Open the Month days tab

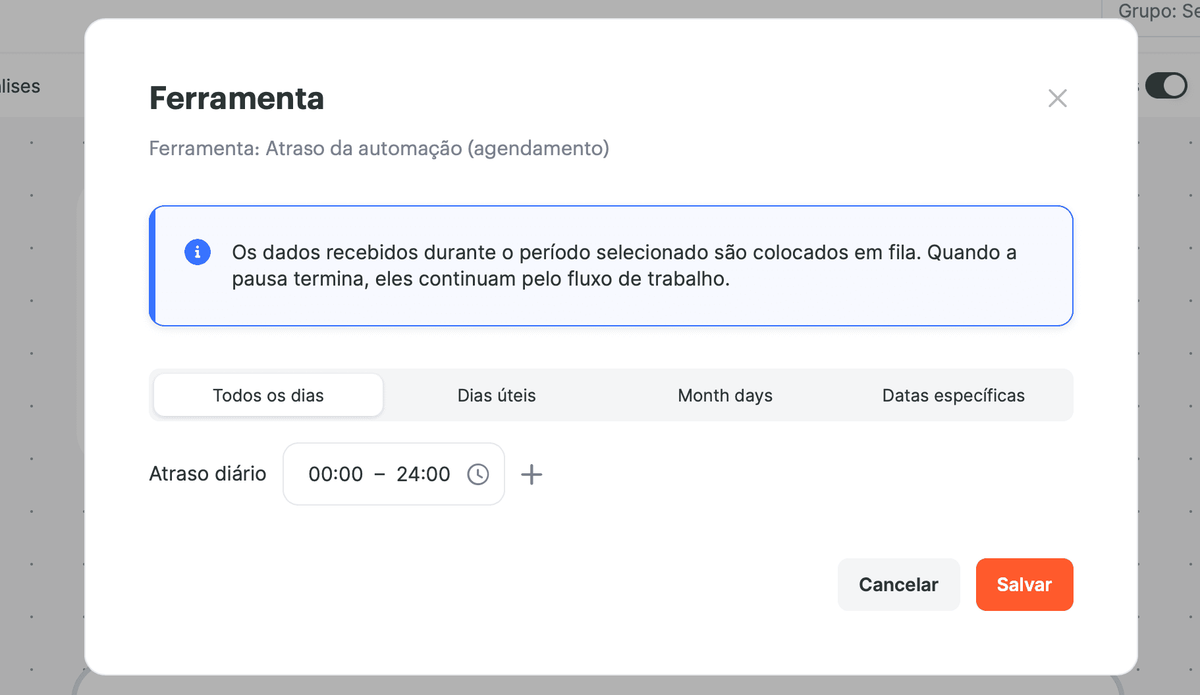pyautogui.click(x=725, y=395)
